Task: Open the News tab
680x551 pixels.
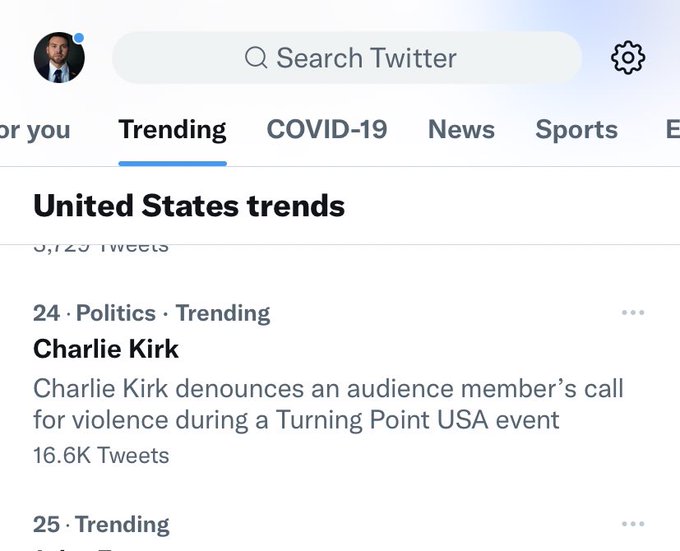Action: click(x=461, y=130)
